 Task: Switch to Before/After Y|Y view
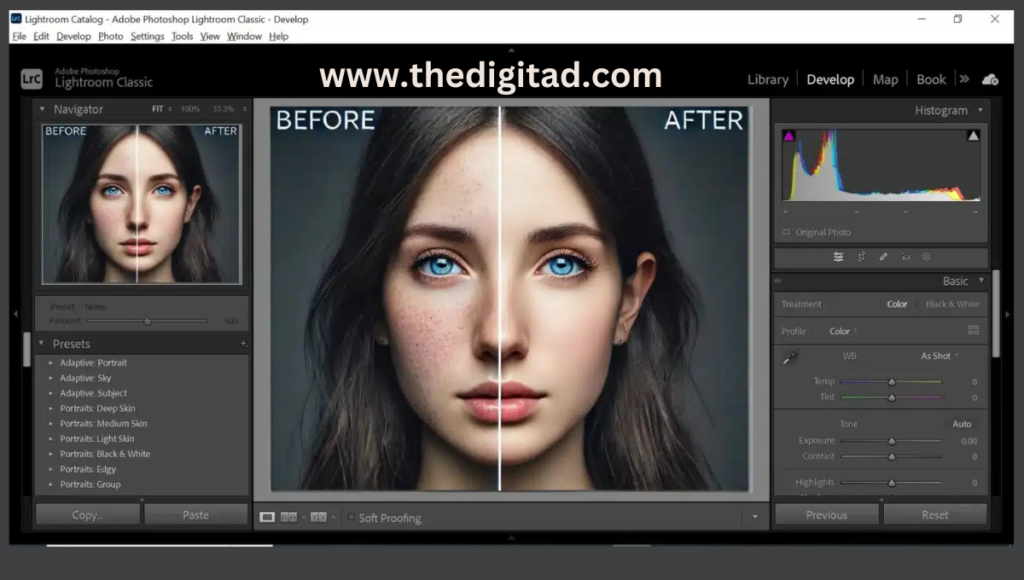point(318,517)
